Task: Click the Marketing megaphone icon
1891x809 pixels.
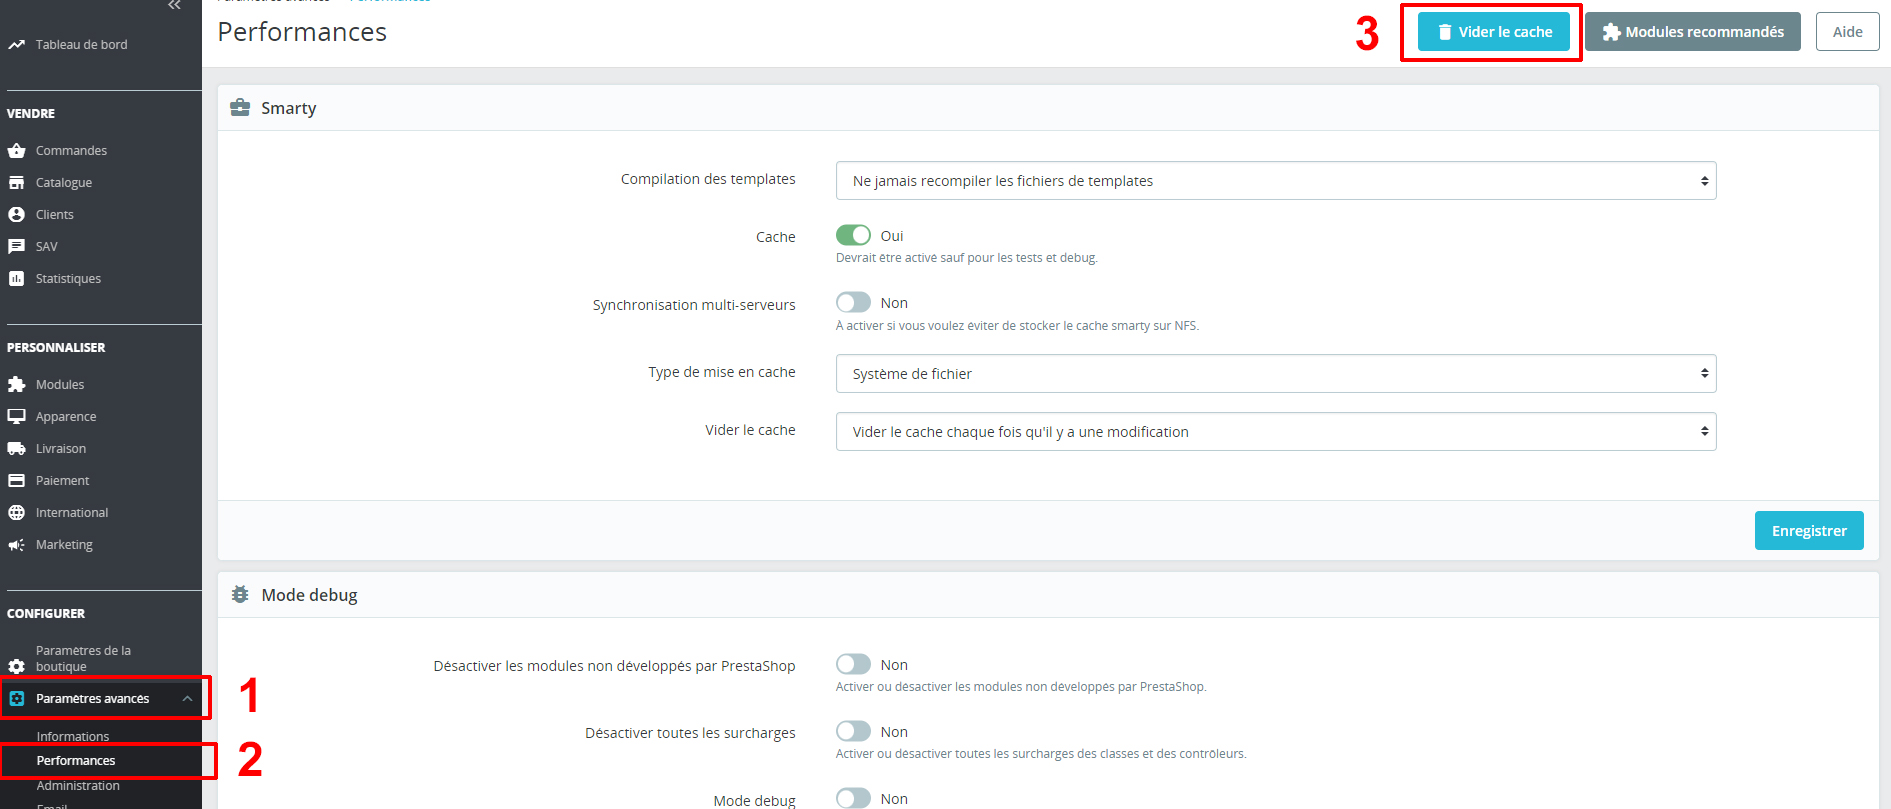Action: [x=16, y=545]
